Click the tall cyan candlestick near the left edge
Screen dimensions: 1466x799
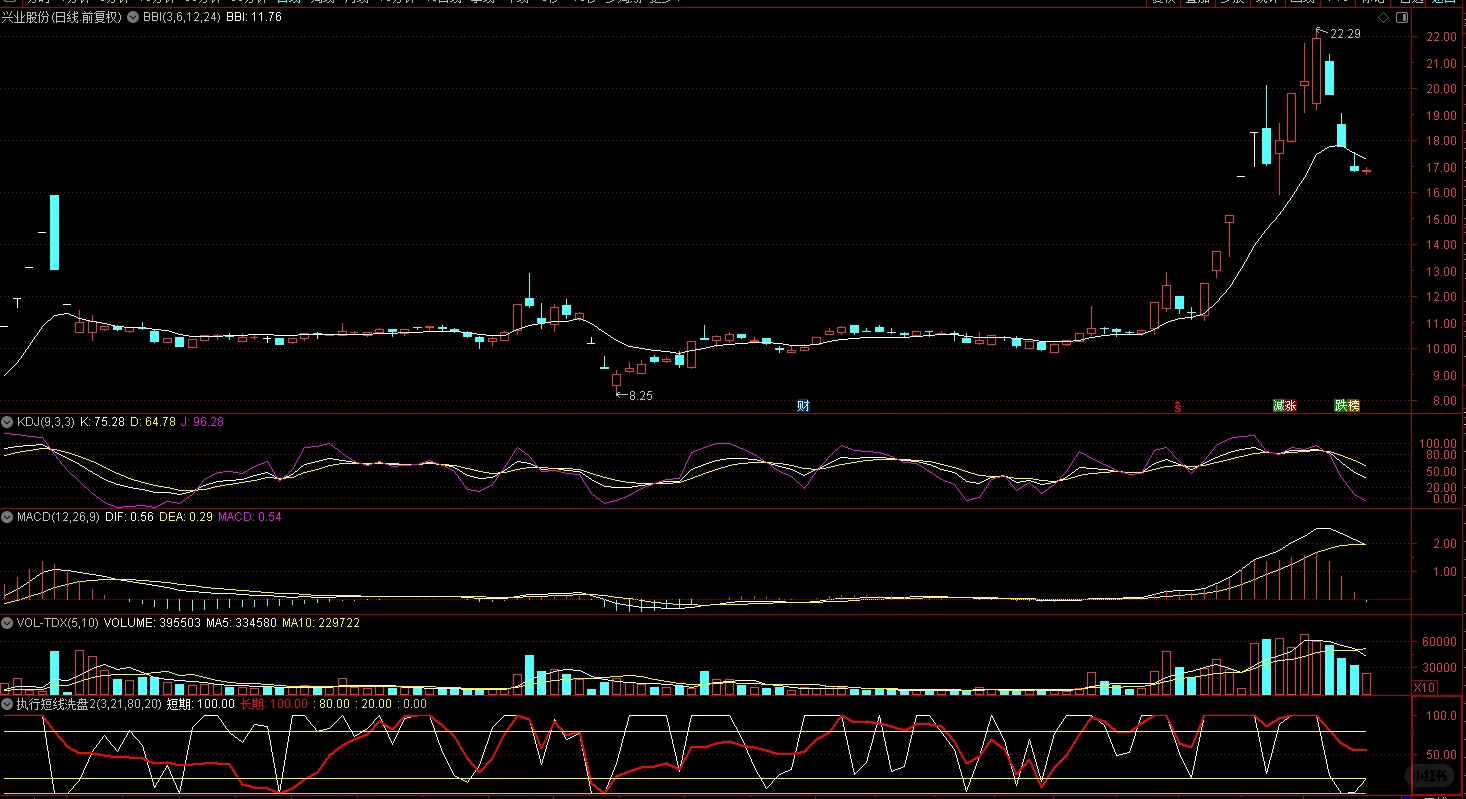point(54,232)
